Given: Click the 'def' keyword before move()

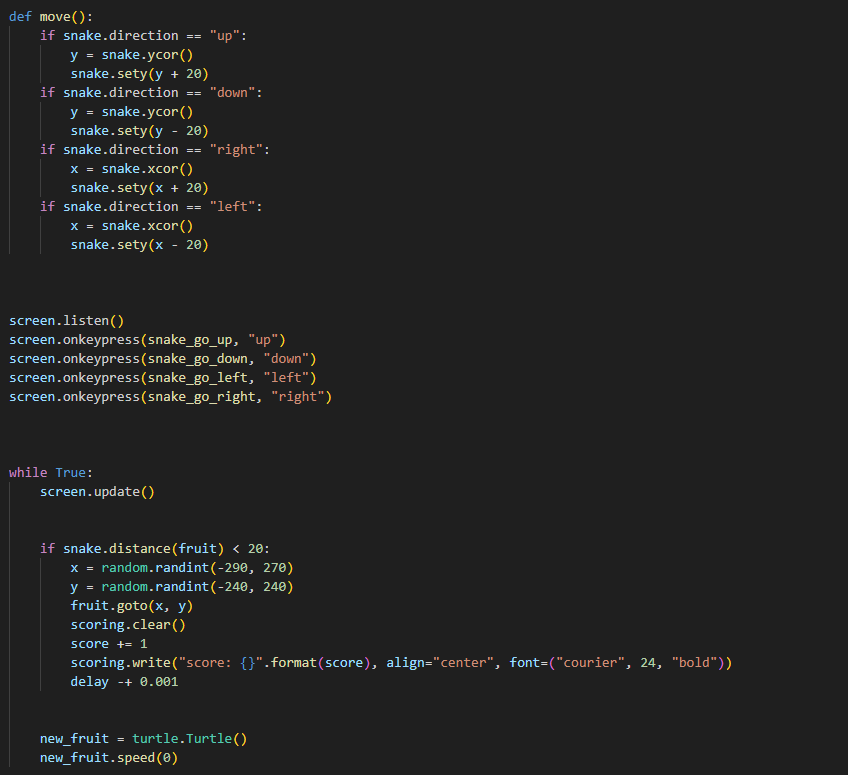Looking at the screenshot, I should pyautogui.click(x=20, y=16).
